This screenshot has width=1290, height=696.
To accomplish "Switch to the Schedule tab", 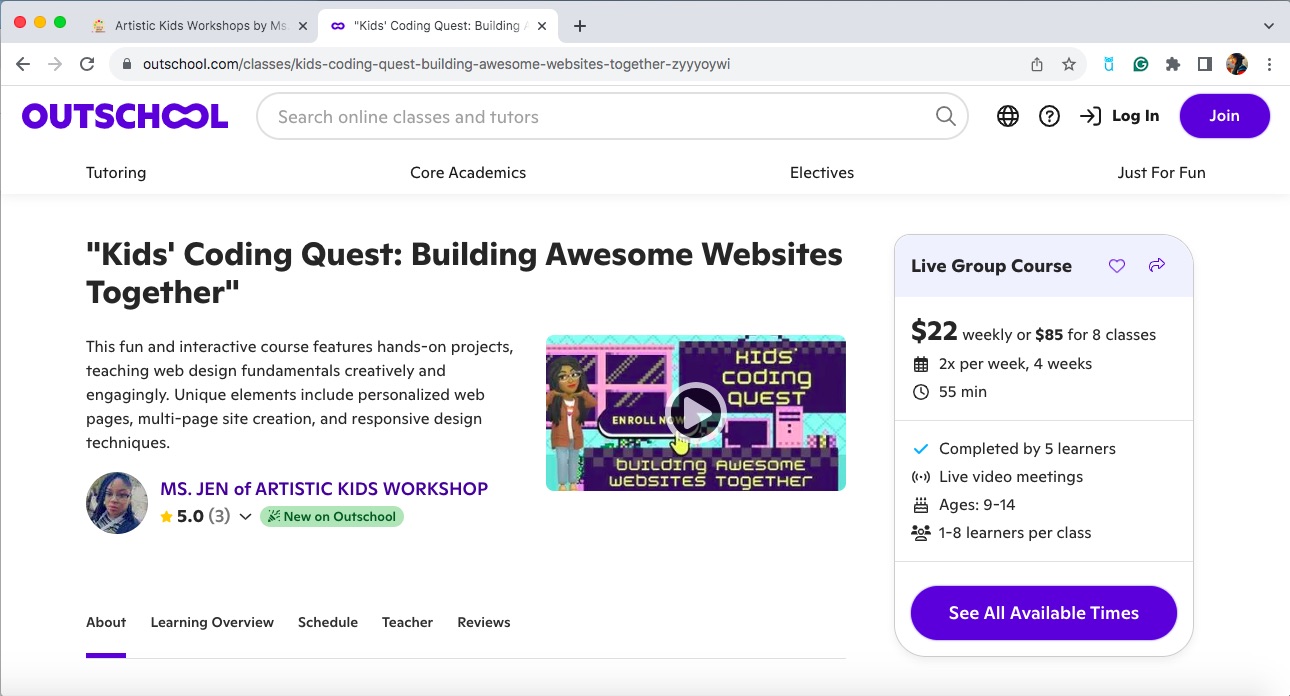I will [x=328, y=622].
